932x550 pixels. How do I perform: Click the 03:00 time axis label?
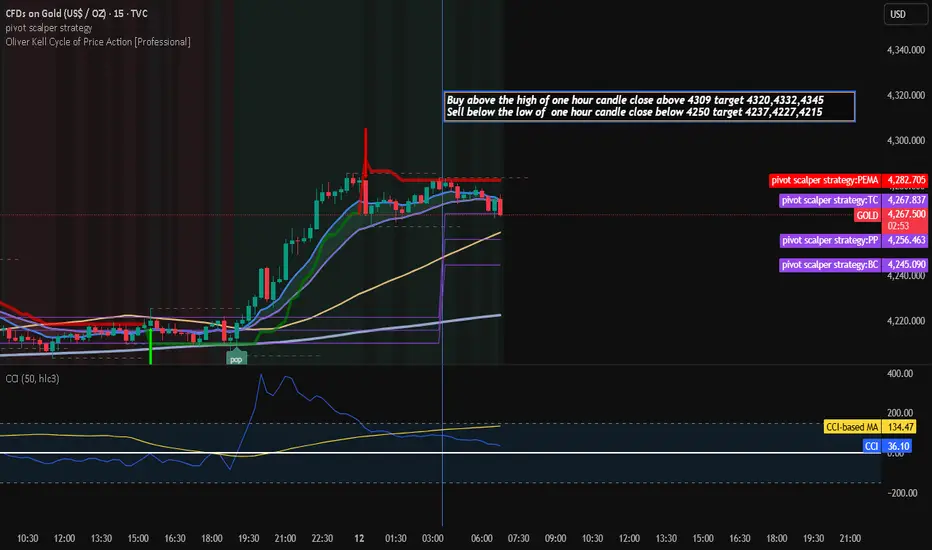(x=433, y=538)
